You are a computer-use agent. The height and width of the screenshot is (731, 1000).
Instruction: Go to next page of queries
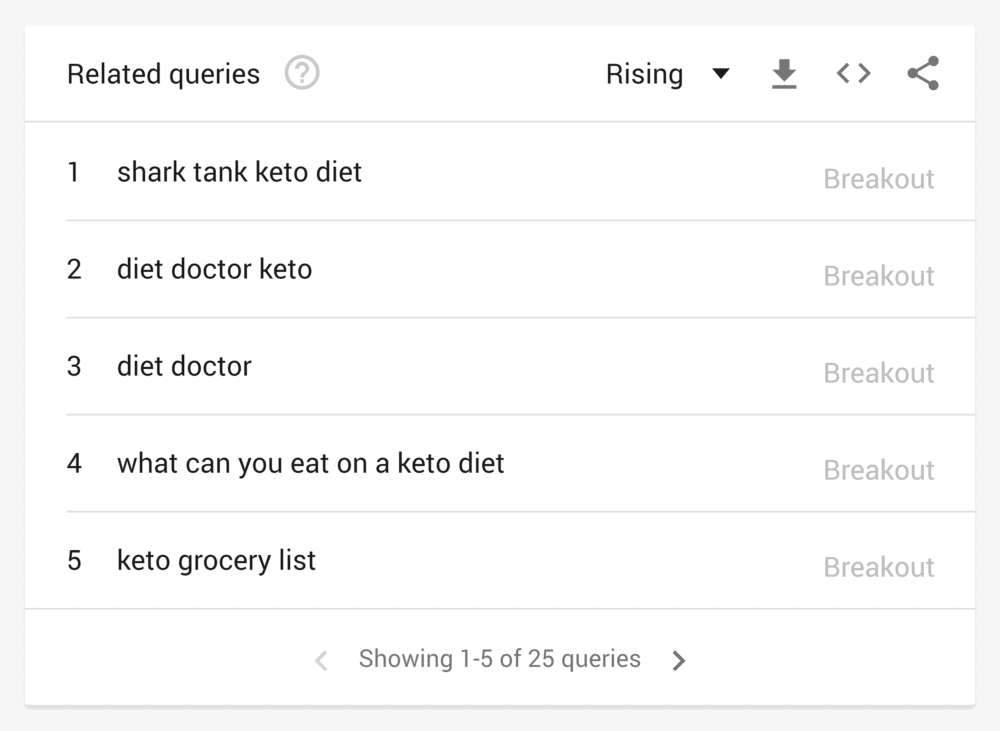tap(679, 660)
